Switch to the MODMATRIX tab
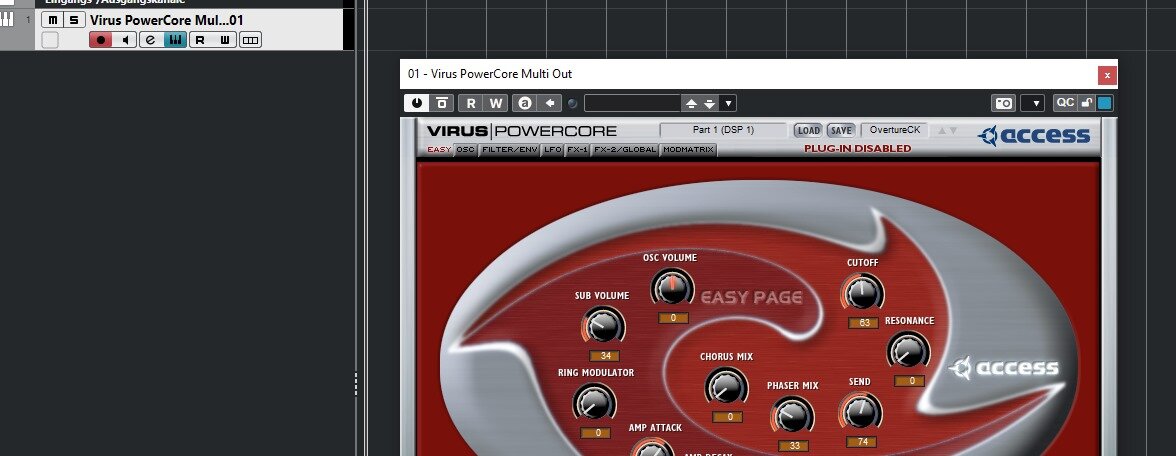Viewport: 1176px width, 456px height. click(688, 149)
